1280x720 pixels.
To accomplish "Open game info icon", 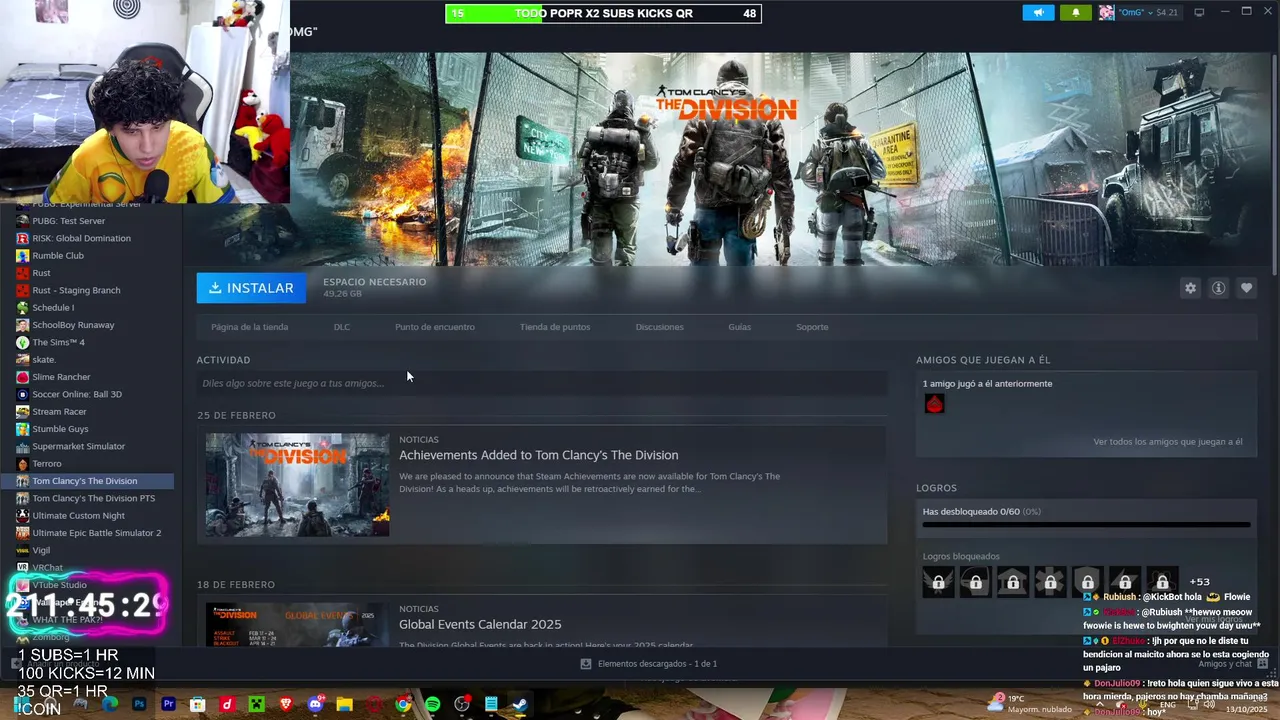I will click(1218, 288).
